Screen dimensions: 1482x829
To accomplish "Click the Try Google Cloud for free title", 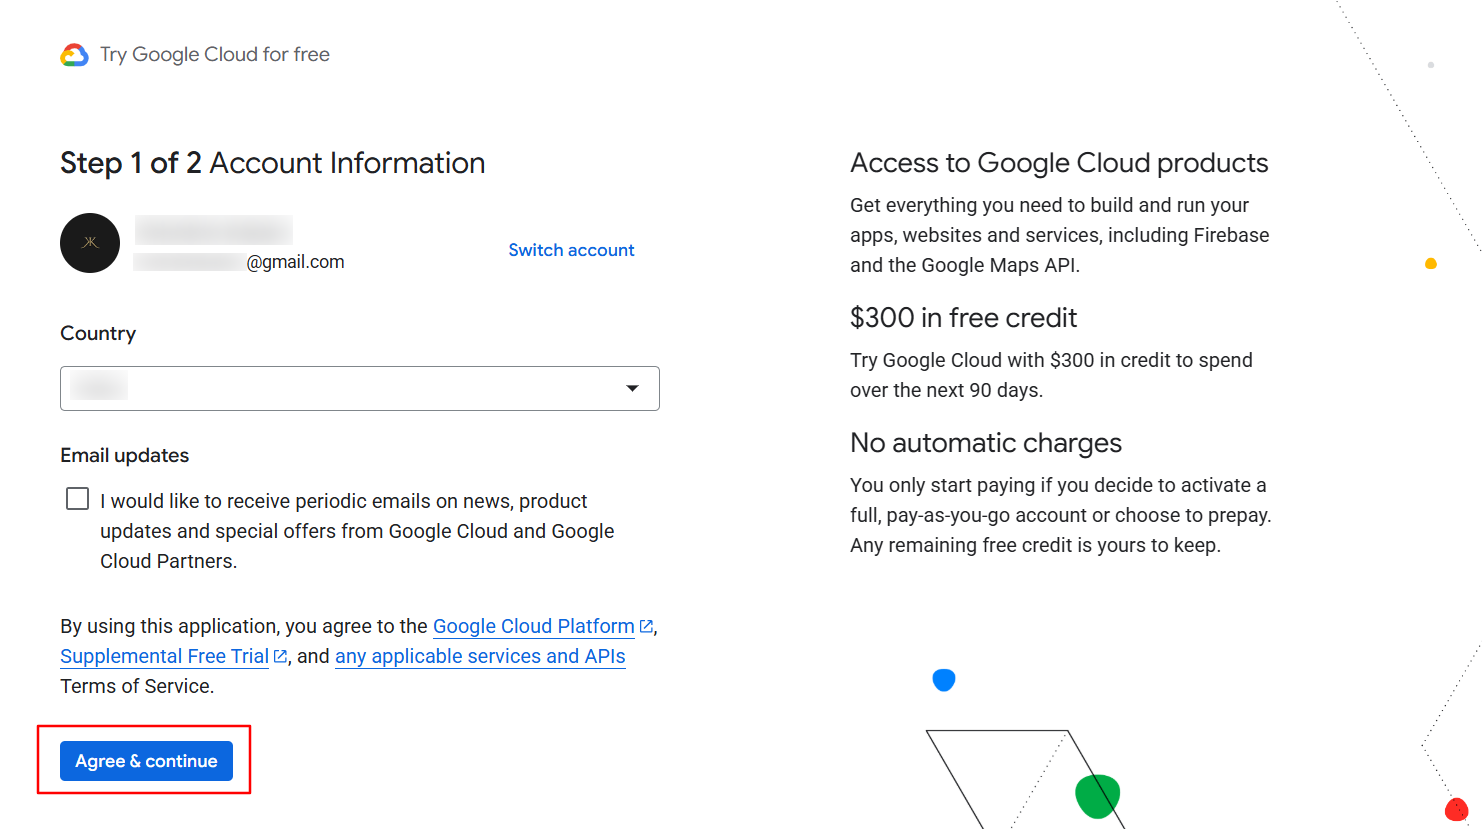I will 215,55.
